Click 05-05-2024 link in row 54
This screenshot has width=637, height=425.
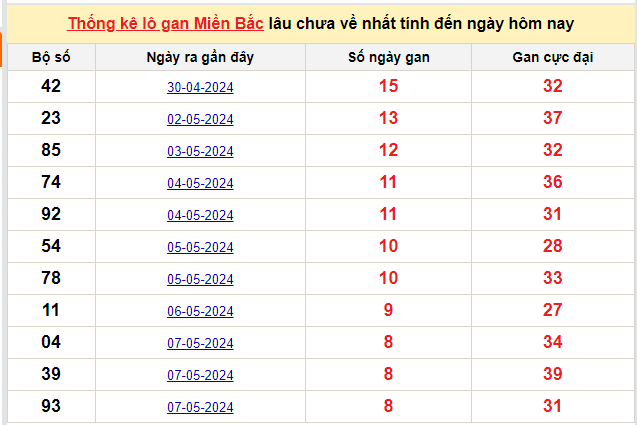[x=200, y=248]
